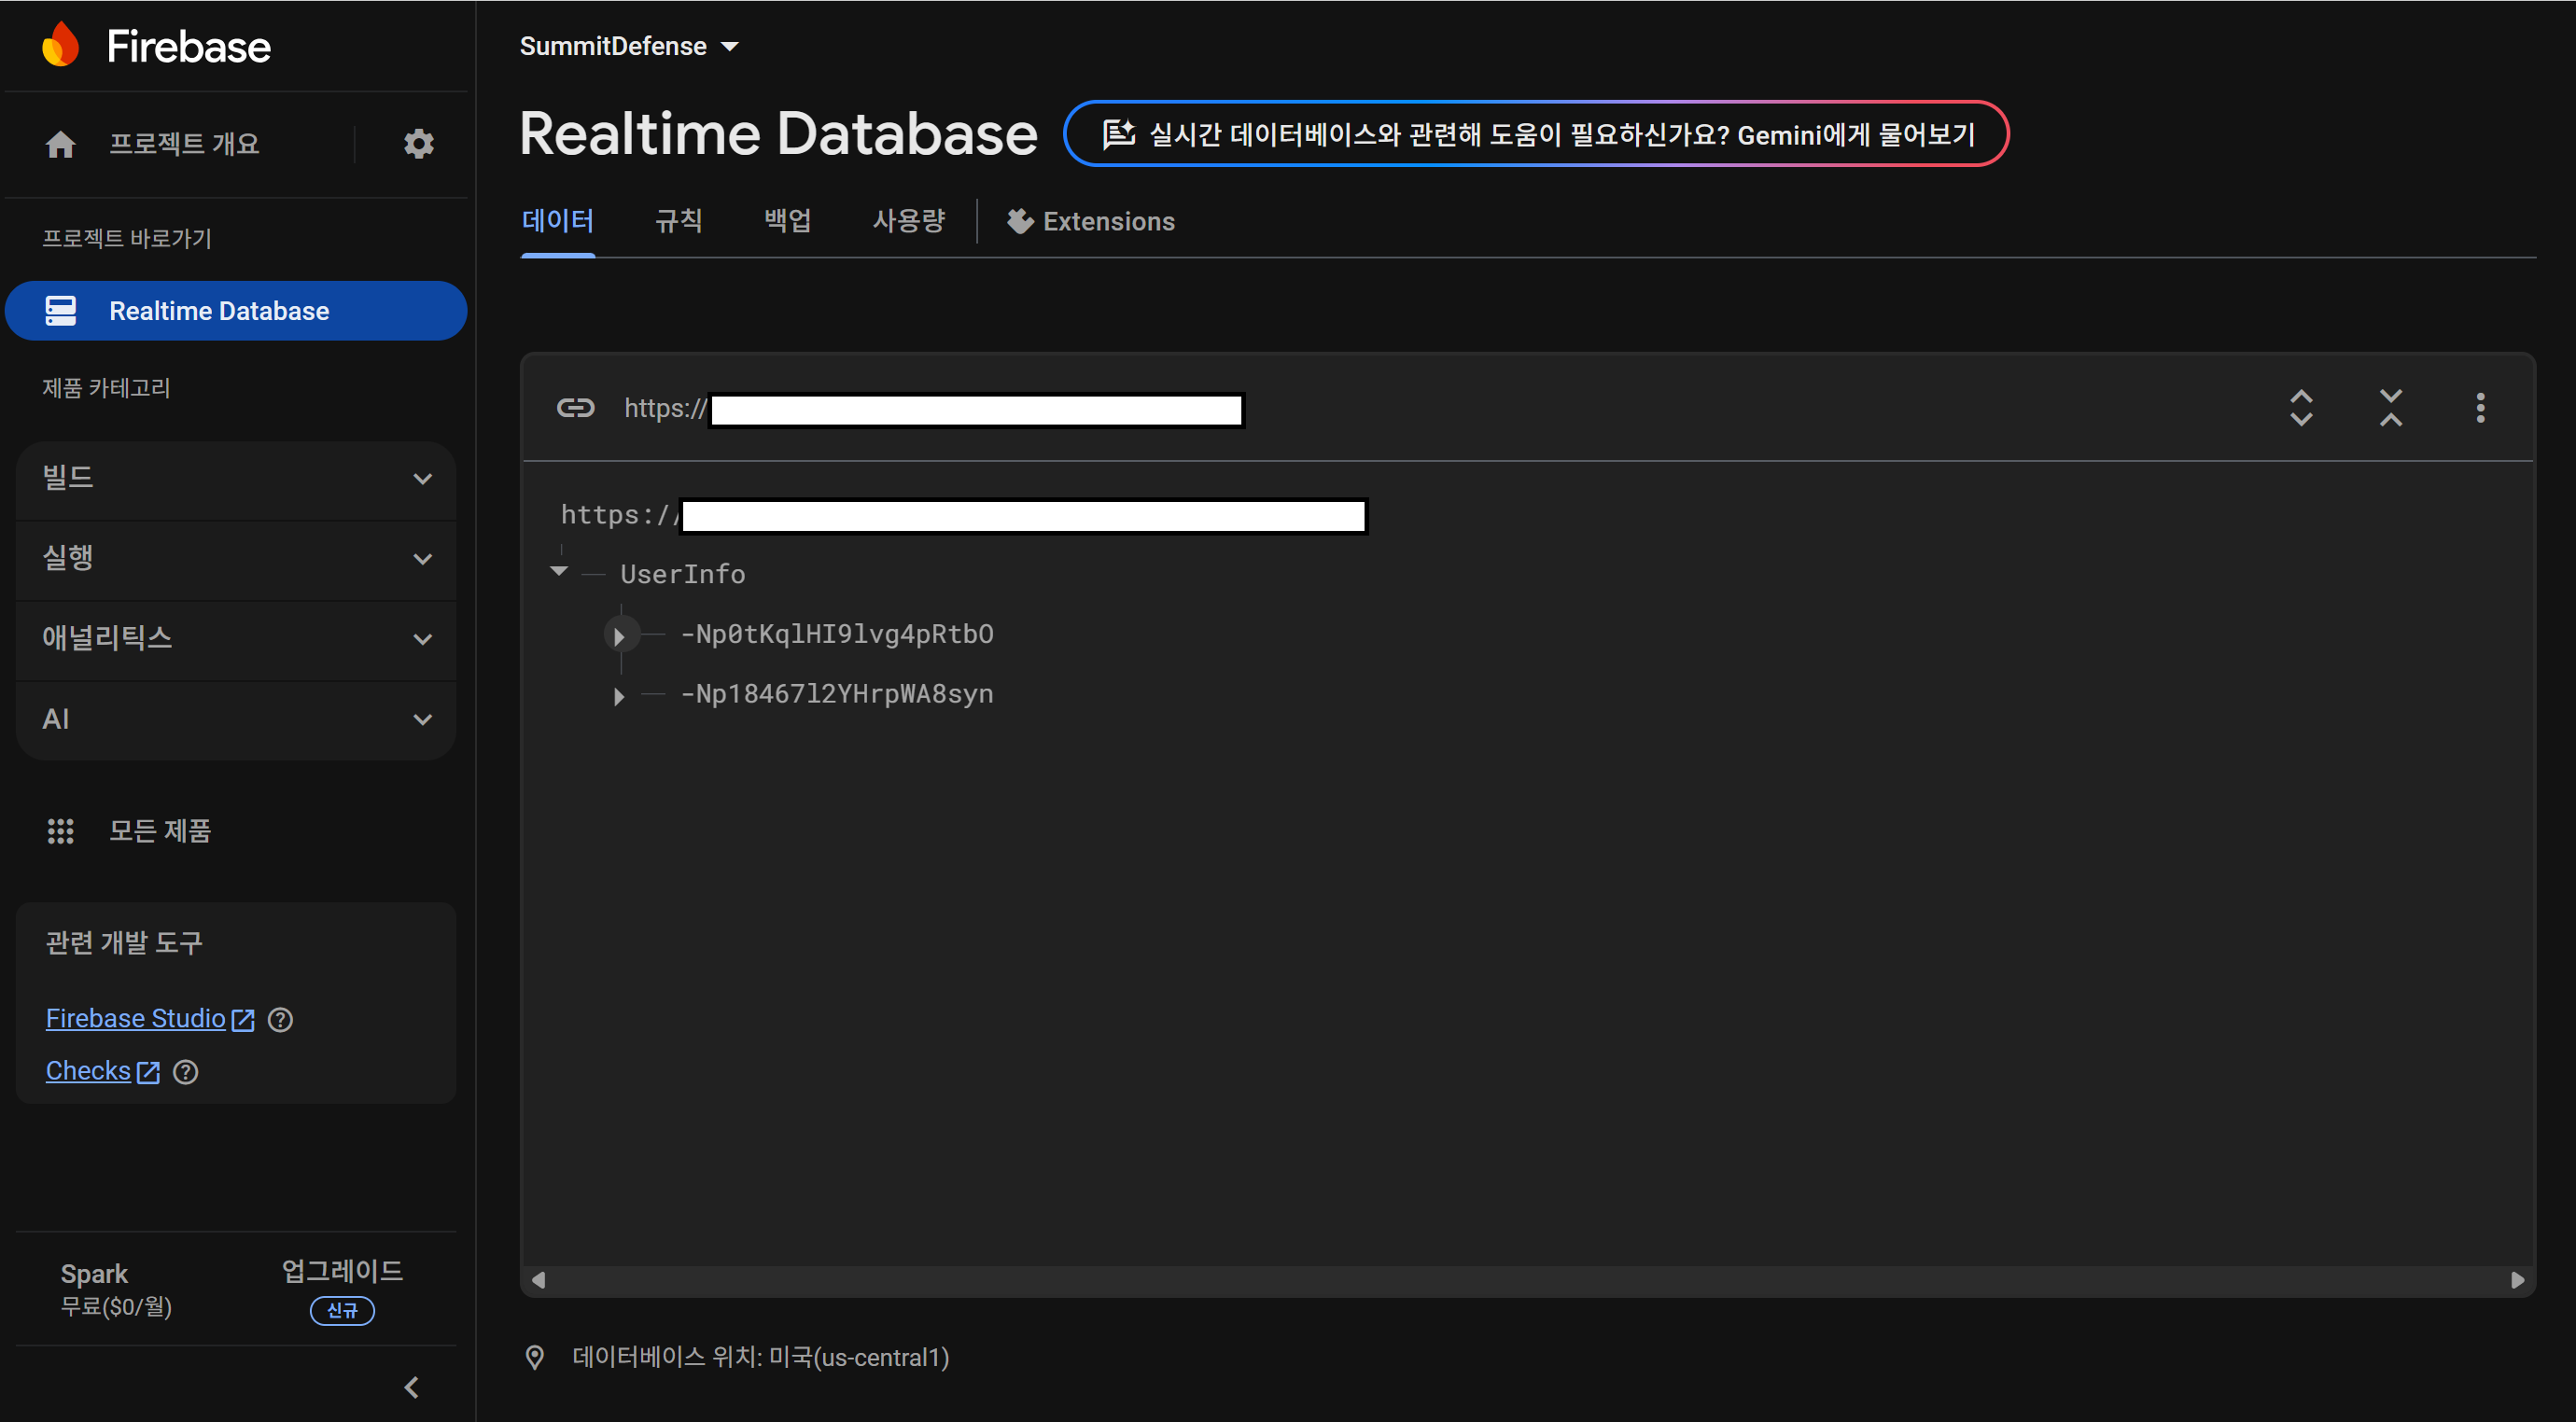This screenshot has width=2576, height=1422.
Task: Click the Gemini help banner button
Action: coord(1536,134)
